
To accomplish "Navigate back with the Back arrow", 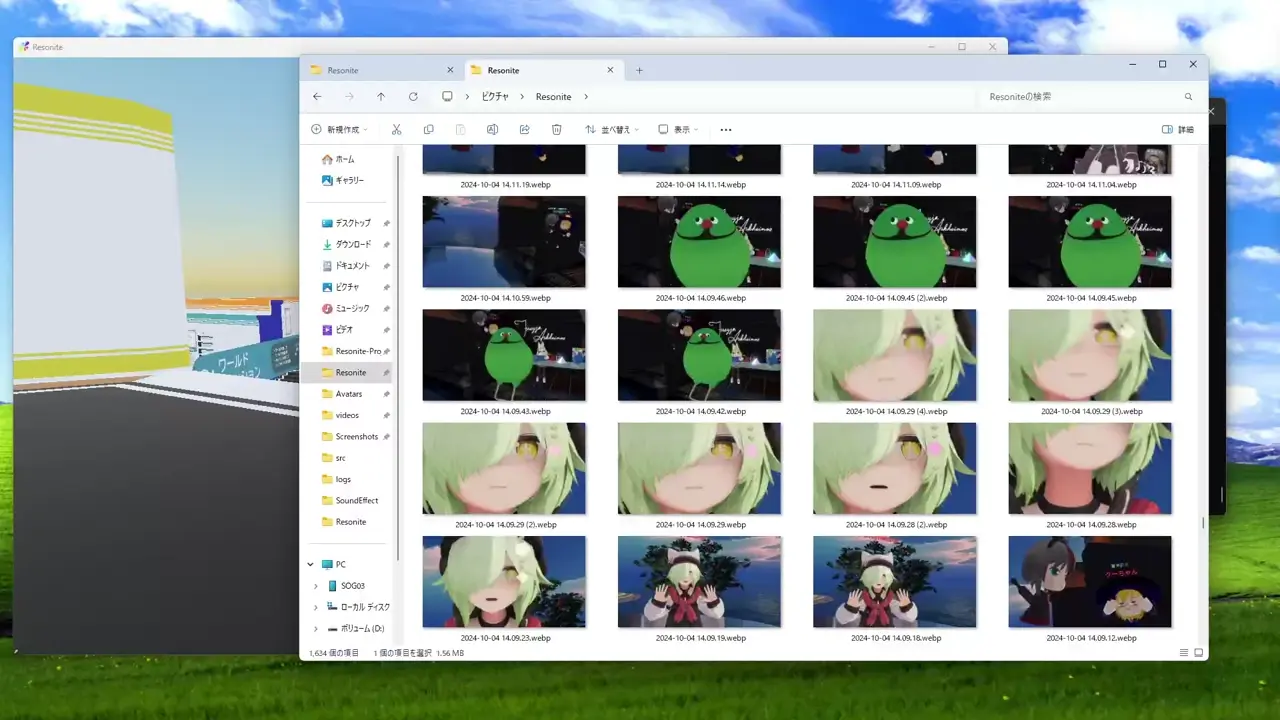I will pyautogui.click(x=317, y=97).
